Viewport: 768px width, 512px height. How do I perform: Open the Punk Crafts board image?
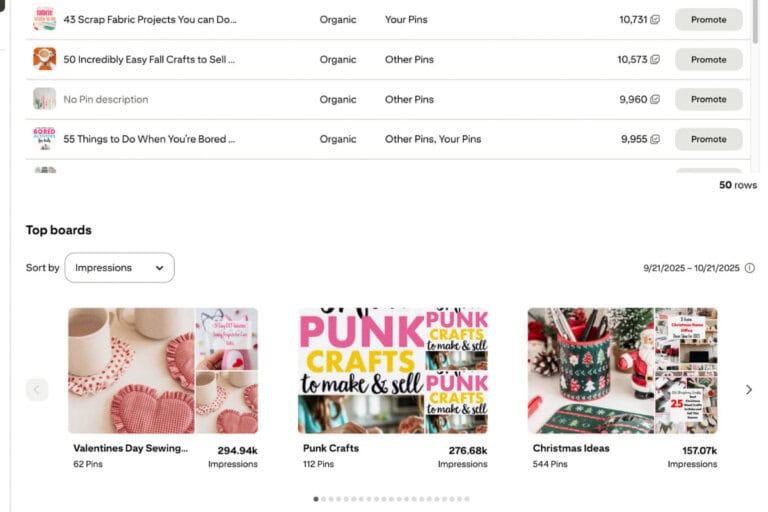pos(392,370)
